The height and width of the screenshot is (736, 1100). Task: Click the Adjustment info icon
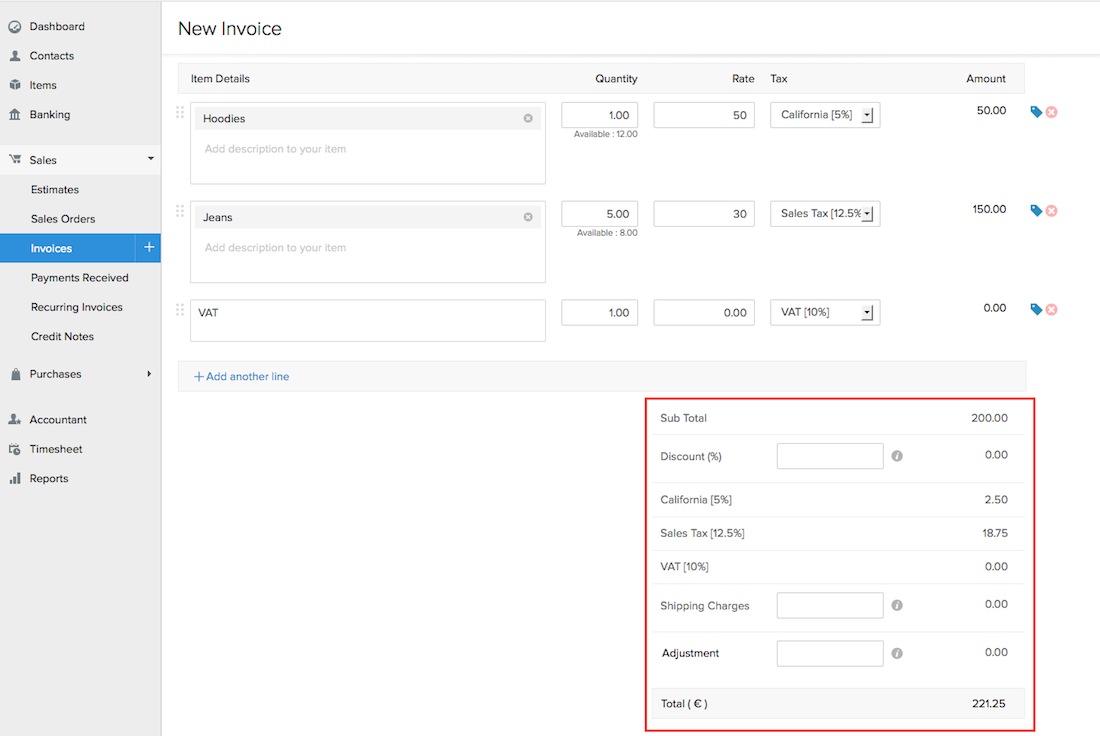(897, 653)
